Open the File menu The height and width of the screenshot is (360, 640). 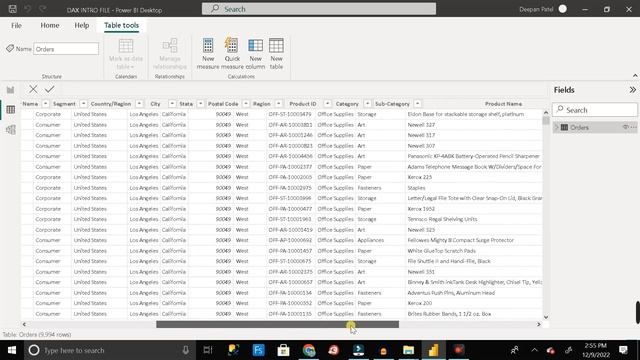click(16, 25)
